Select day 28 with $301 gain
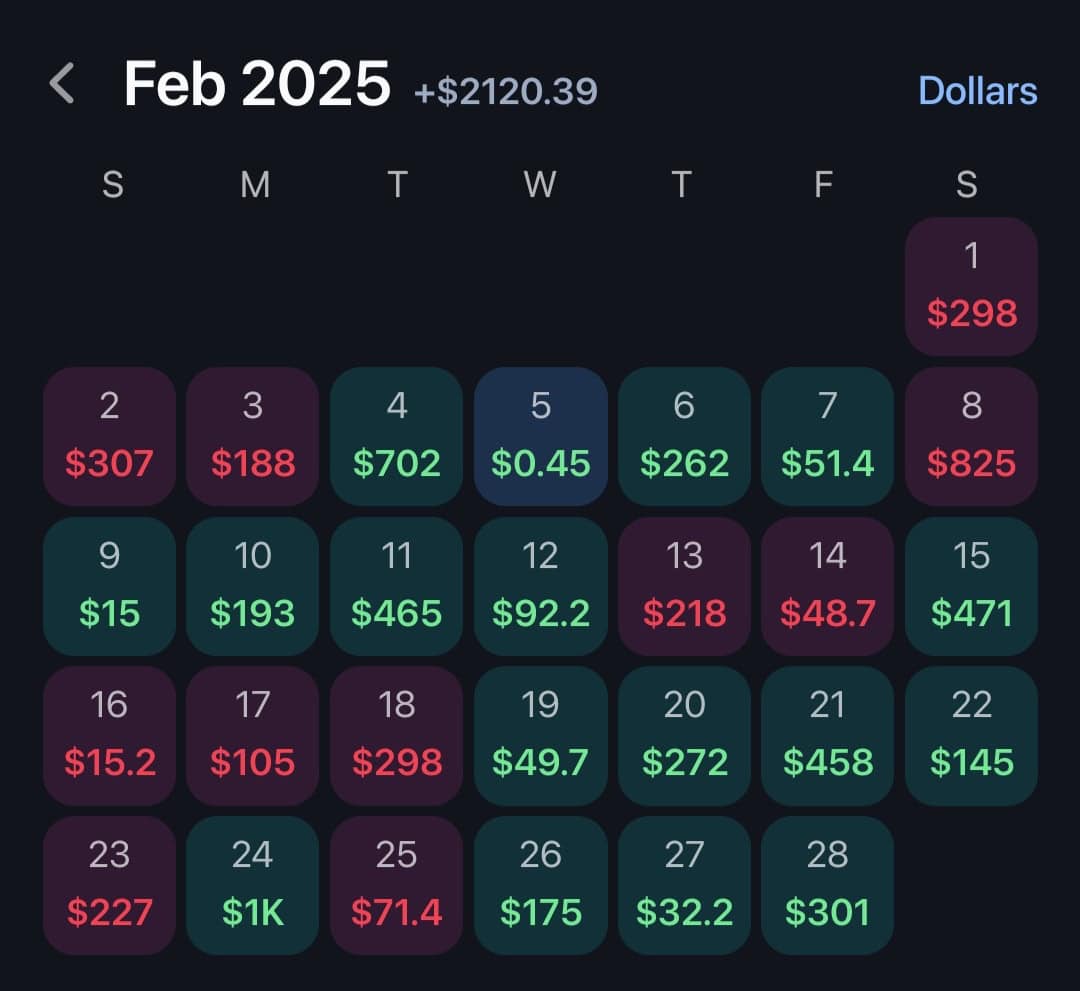 [x=827, y=885]
